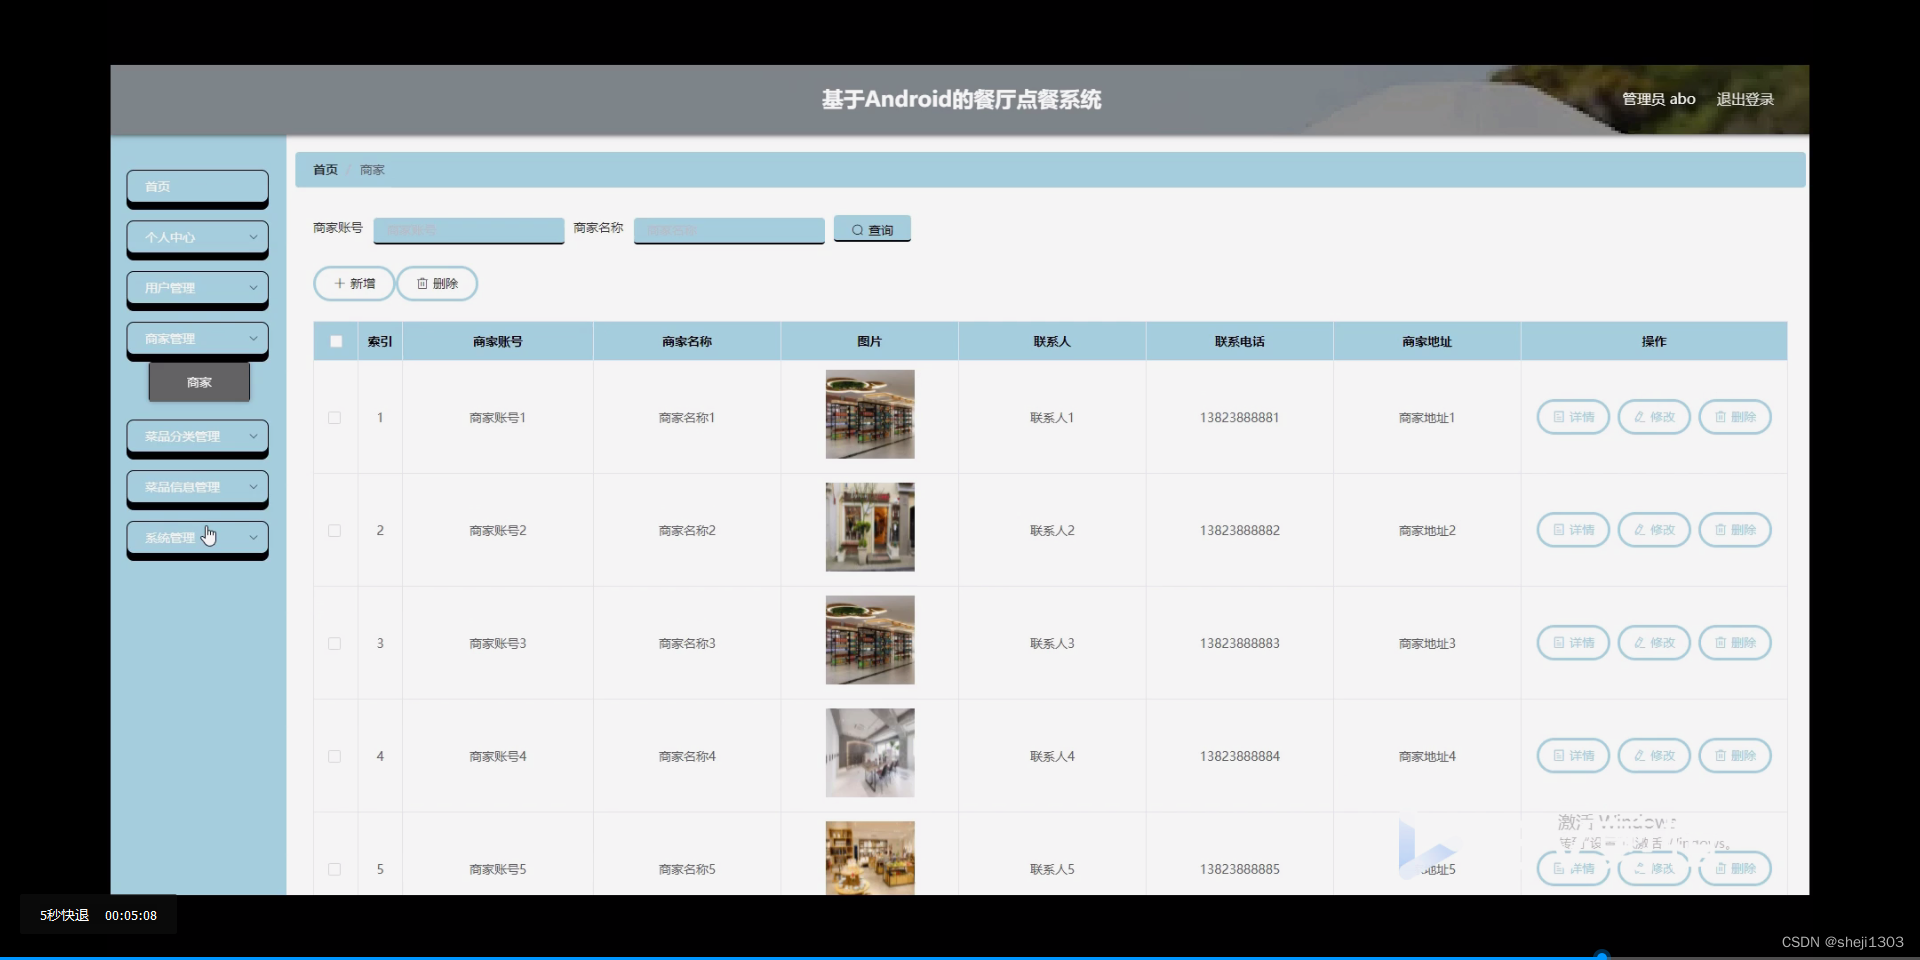Select the 商家 submenu item
Viewport: 1920px width, 960px height.
(x=199, y=382)
